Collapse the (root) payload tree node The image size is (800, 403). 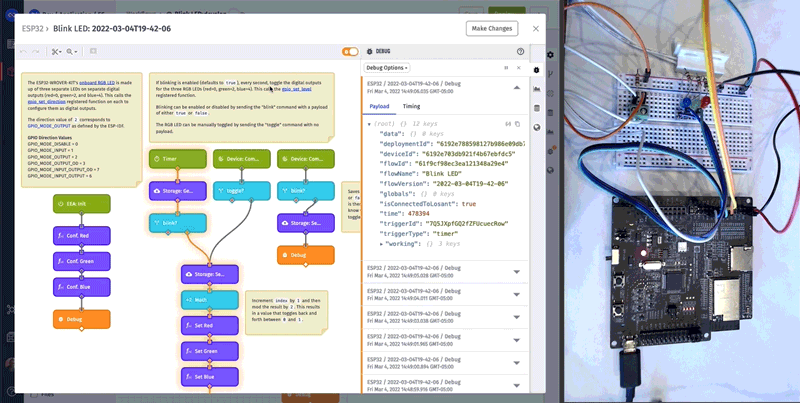[369, 124]
